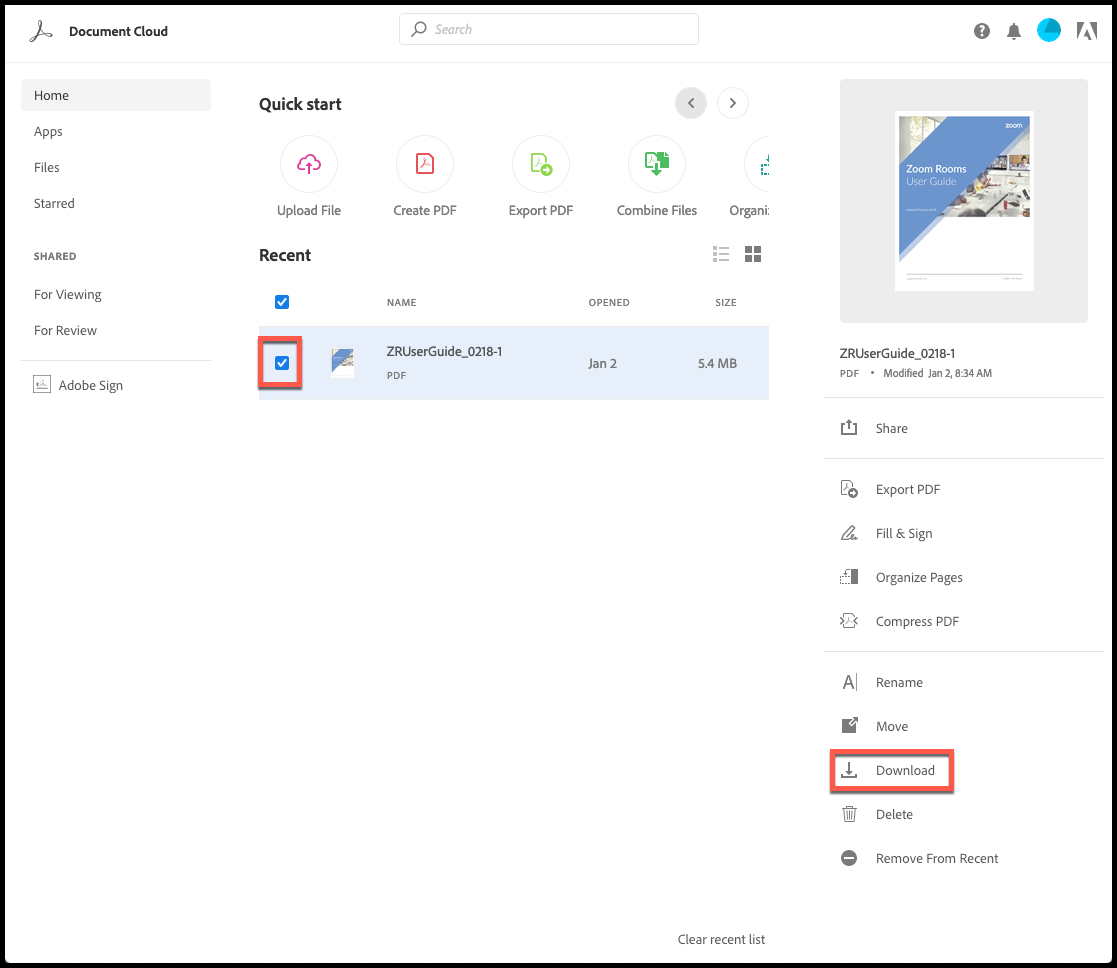Download the selected PDF file

coord(904,770)
